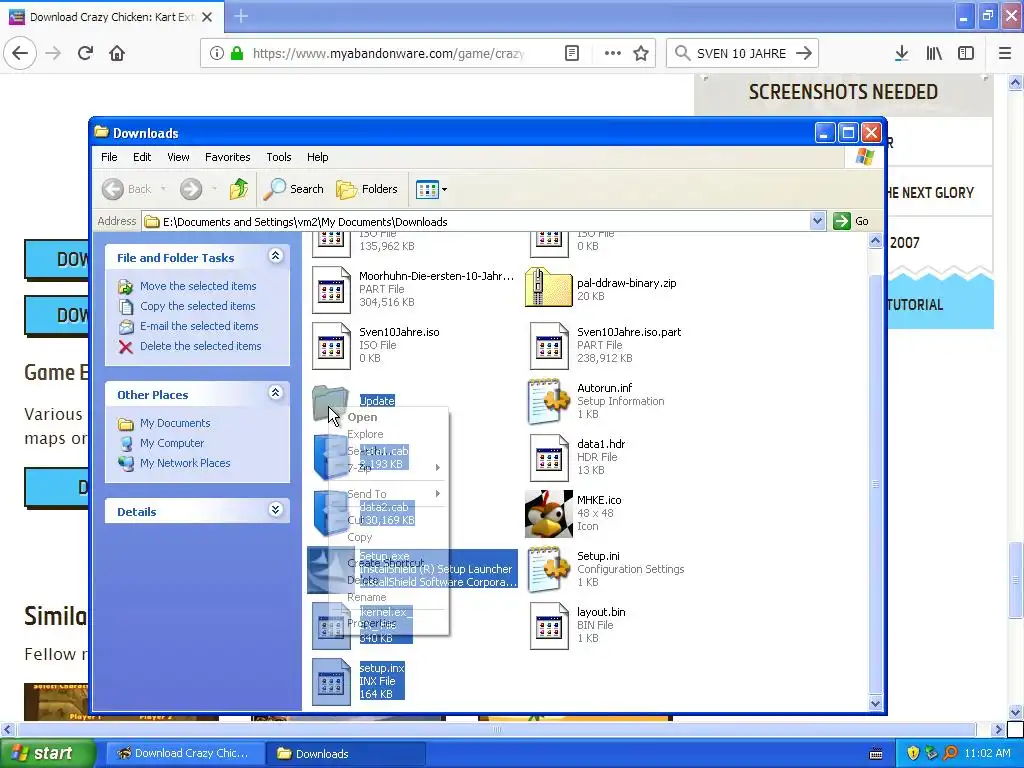Click the Firefox back arrow button
1024x768 pixels.
[x=20, y=53]
